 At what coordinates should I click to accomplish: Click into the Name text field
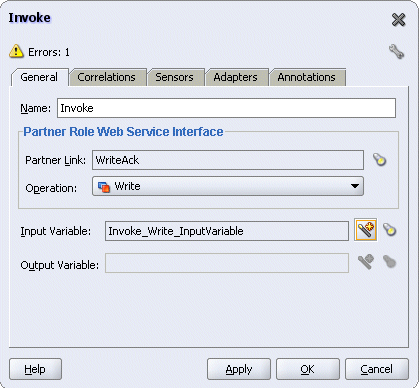tap(226, 108)
